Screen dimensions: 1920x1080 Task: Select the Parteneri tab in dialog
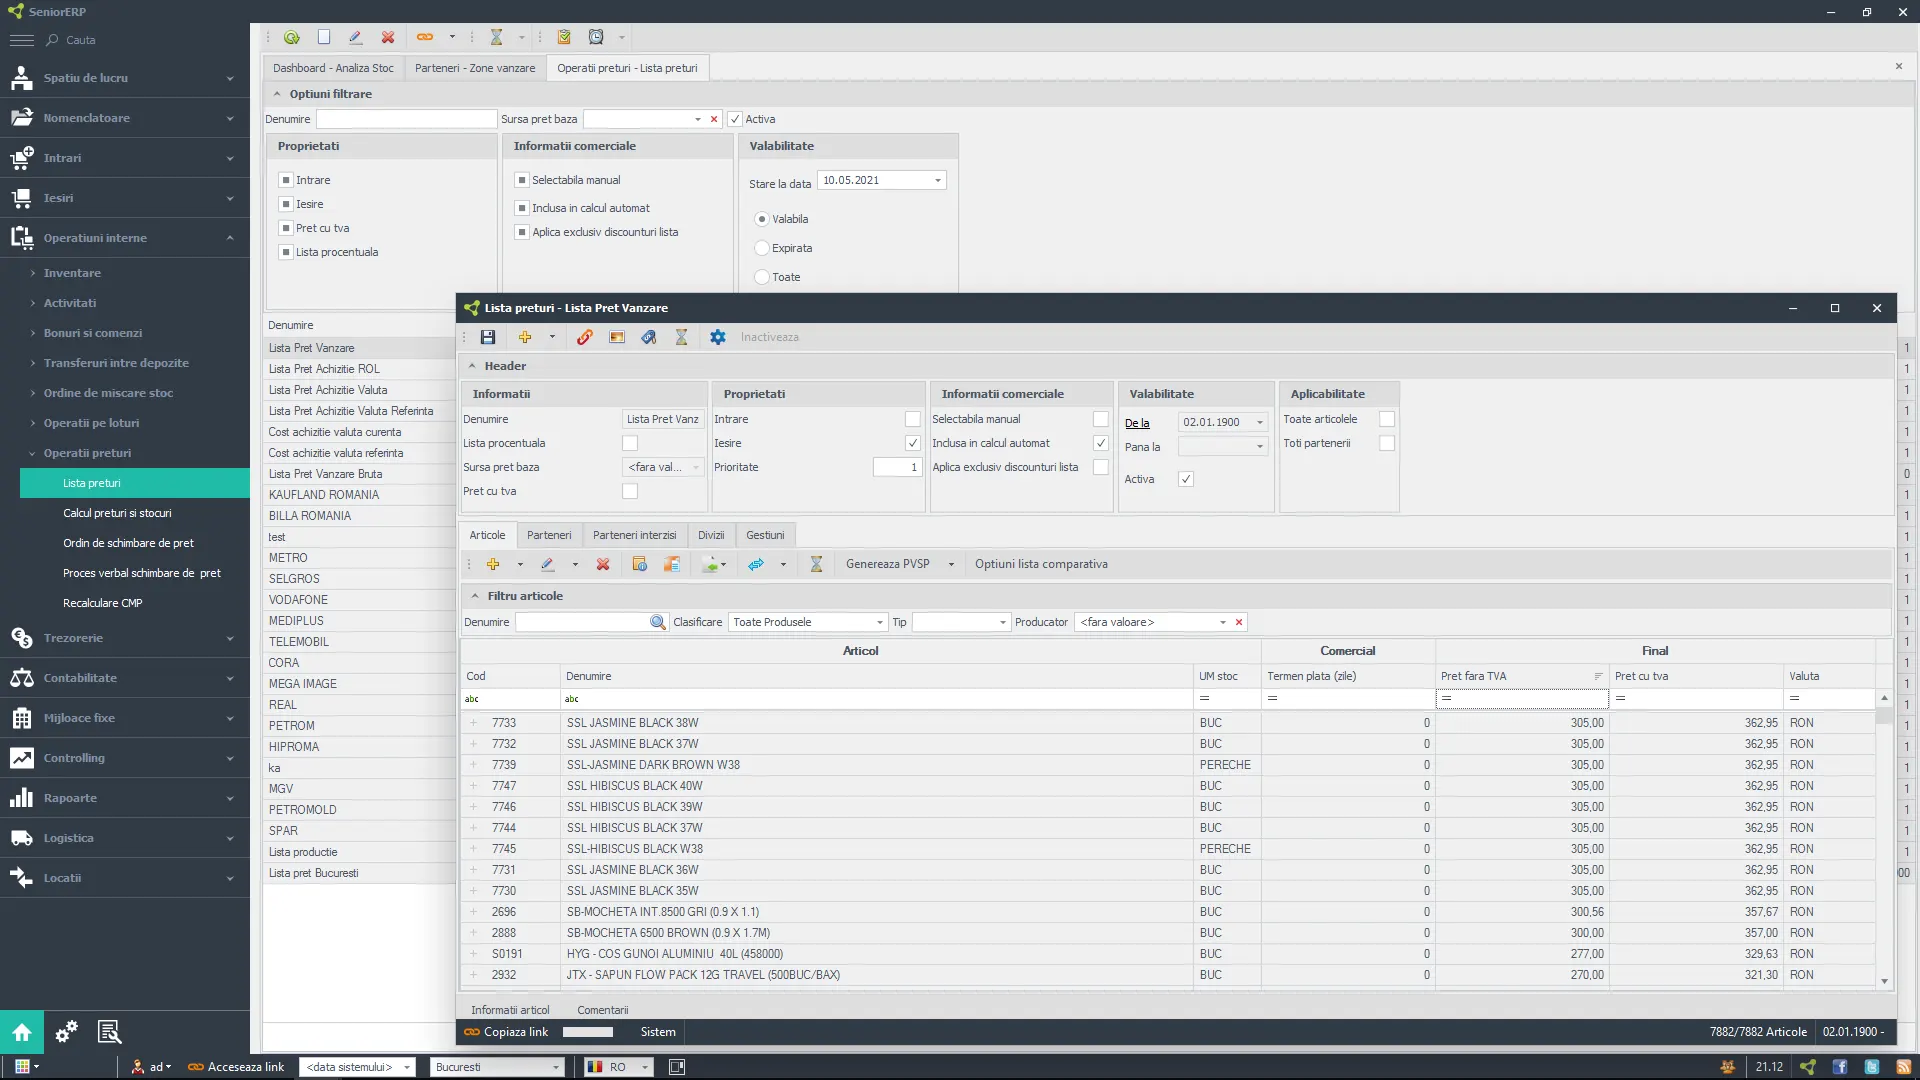pyautogui.click(x=550, y=535)
